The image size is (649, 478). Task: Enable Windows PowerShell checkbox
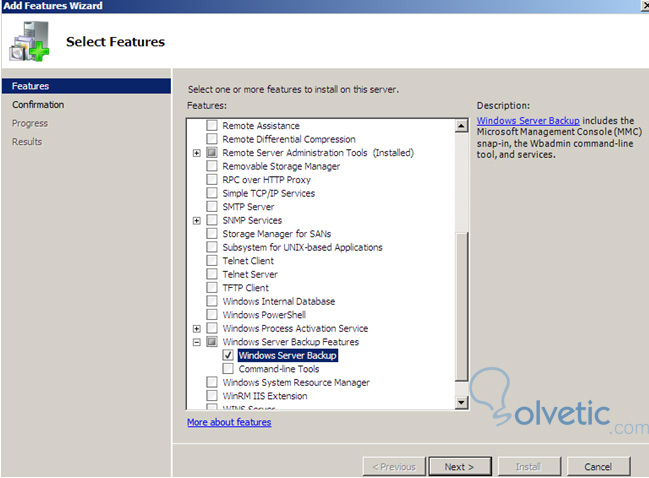tap(212, 315)
